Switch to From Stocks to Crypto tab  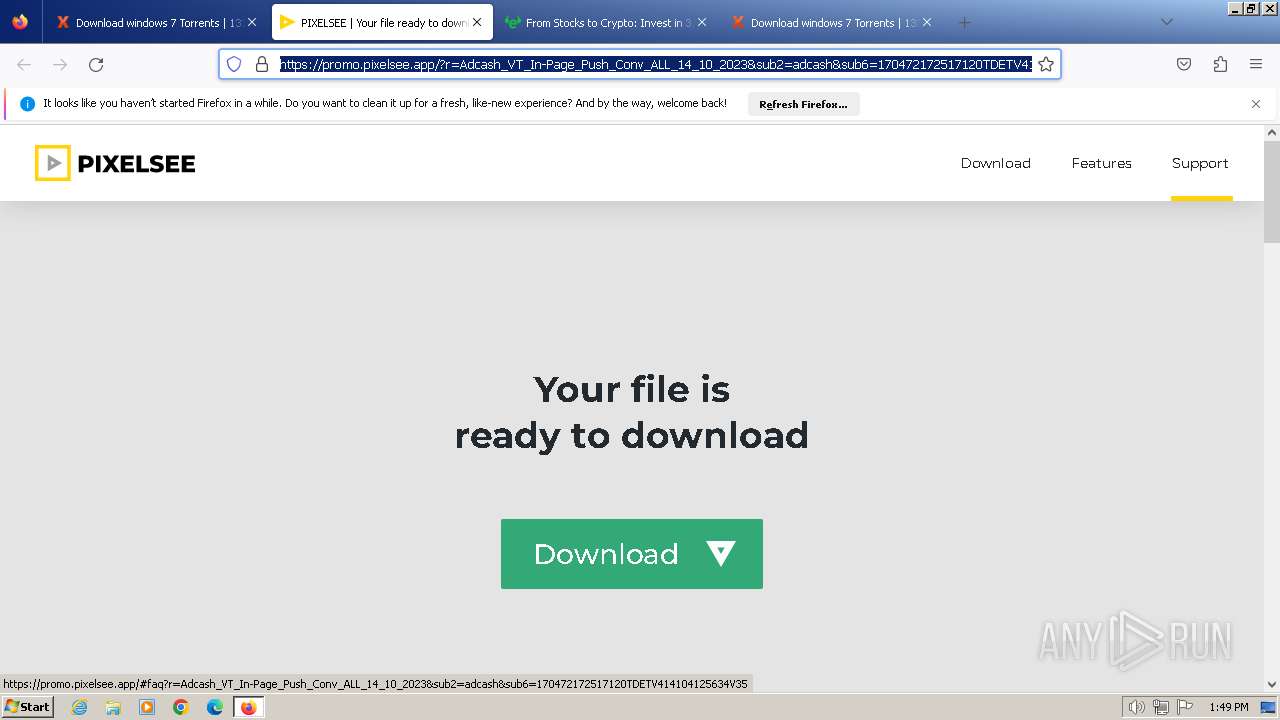coord(606,22)
